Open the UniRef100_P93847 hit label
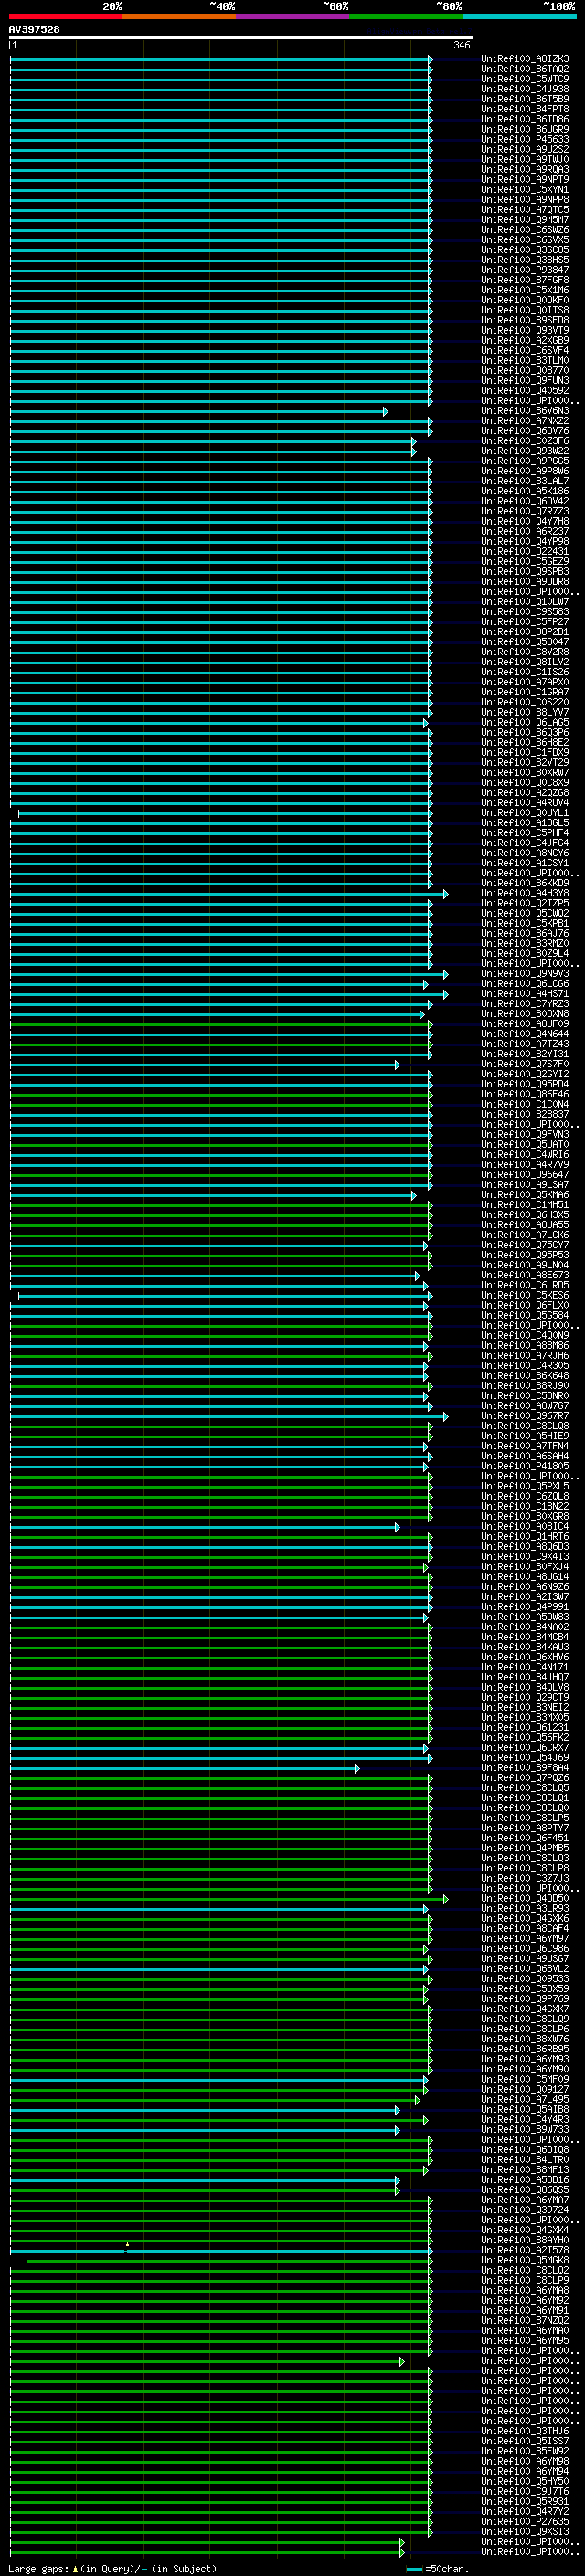585x2576 pixels. click(525, 270)
